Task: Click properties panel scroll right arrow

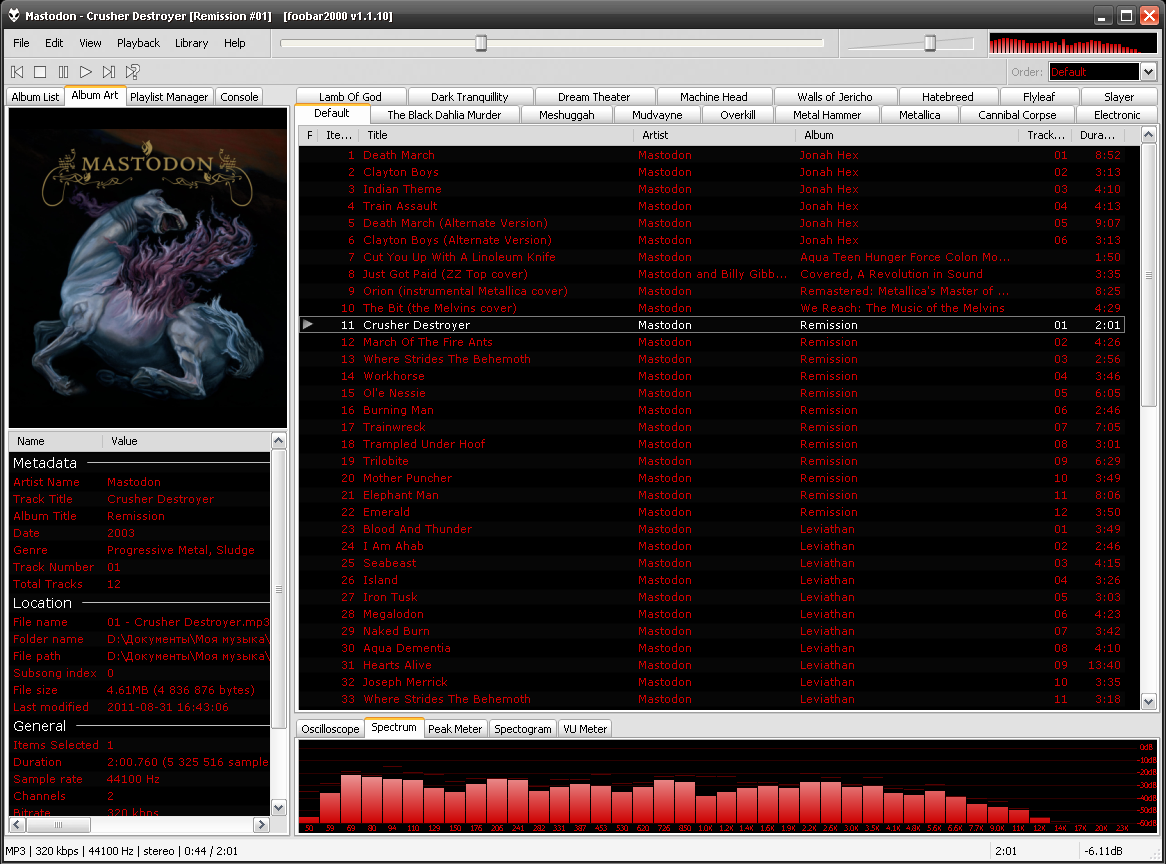Action: coord(261,825)
